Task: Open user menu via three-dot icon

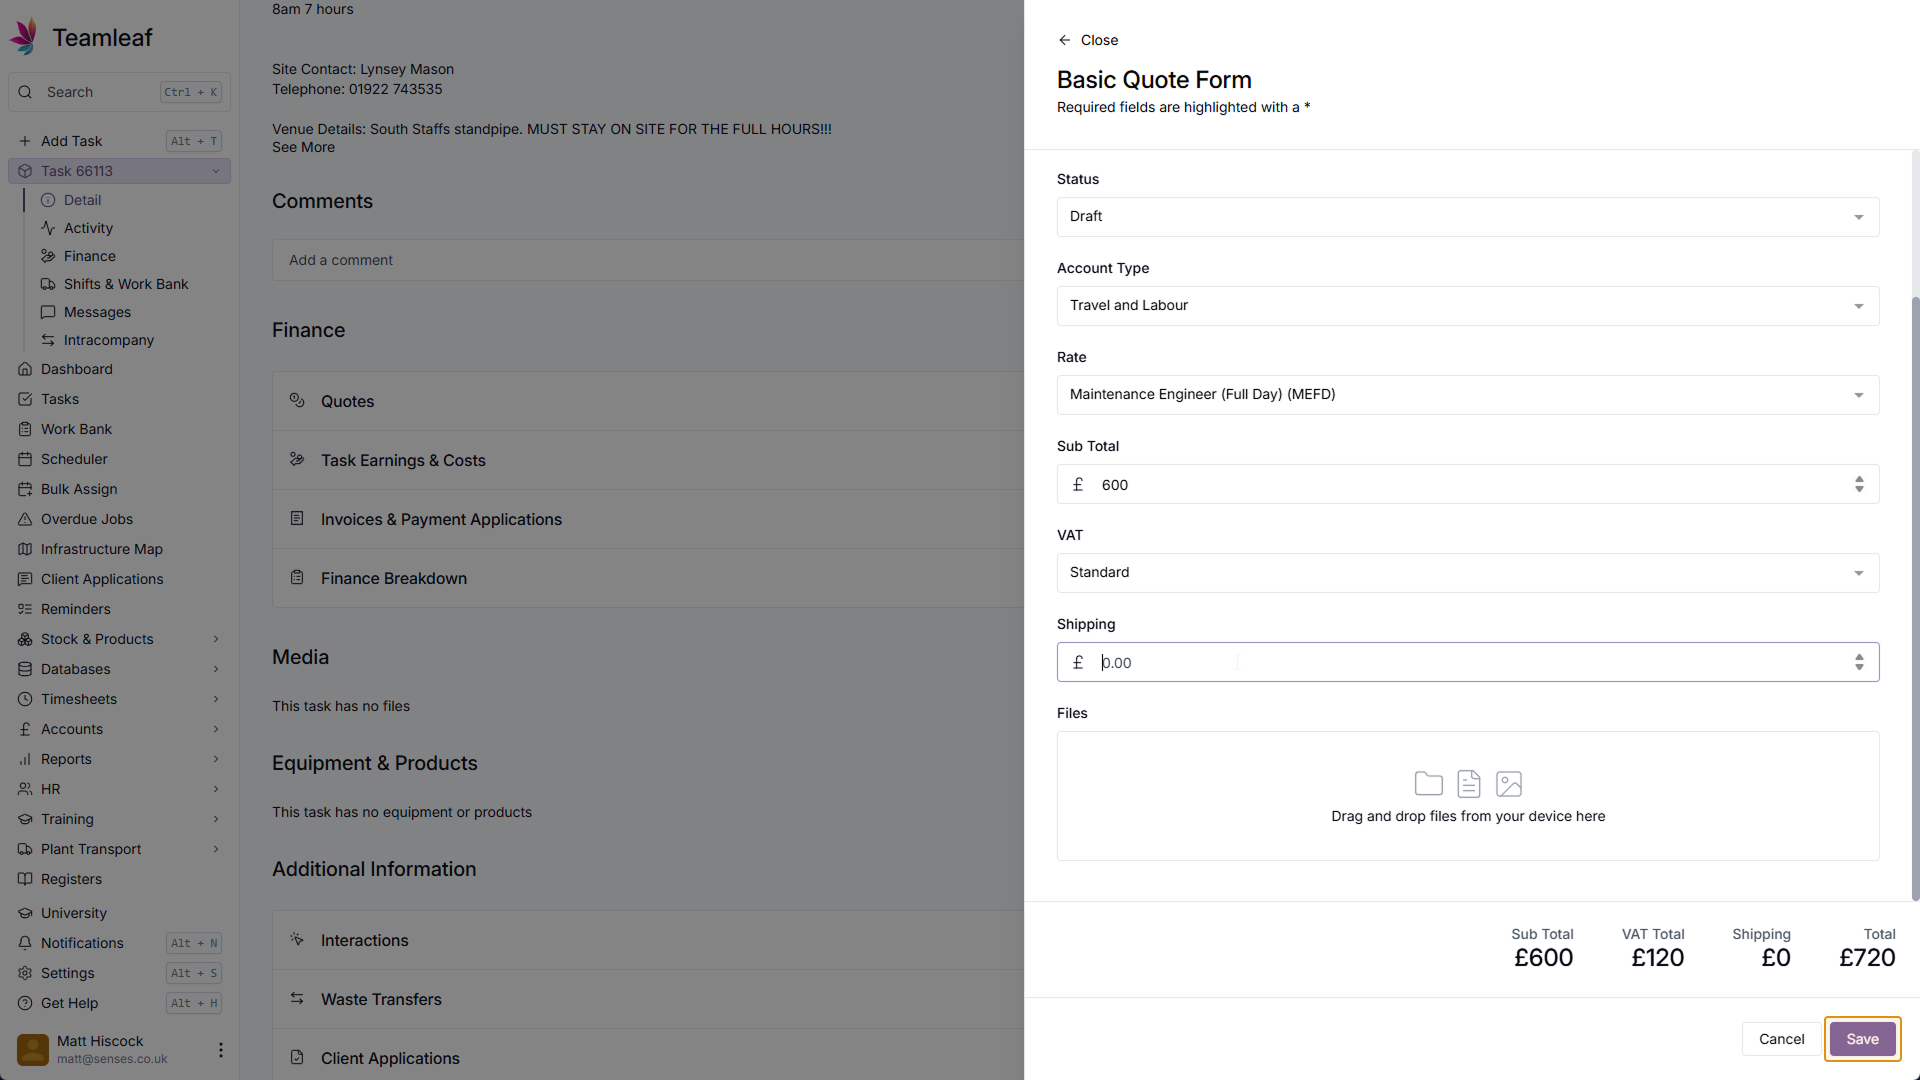Action: pos(220,1049)
